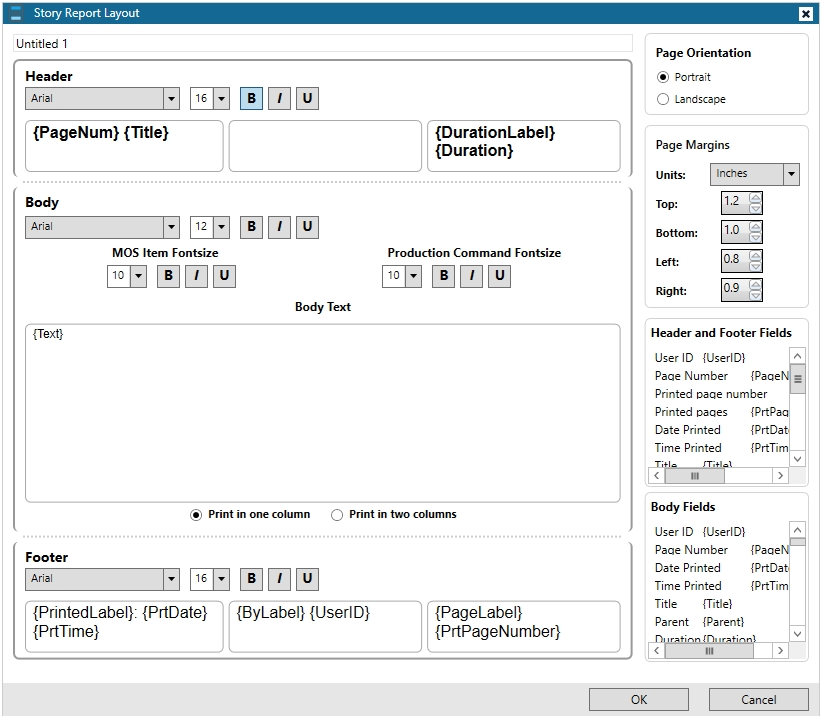This screenshot has width=830, height=726.
Task: Click OK to save the layout
Action: 639,700
